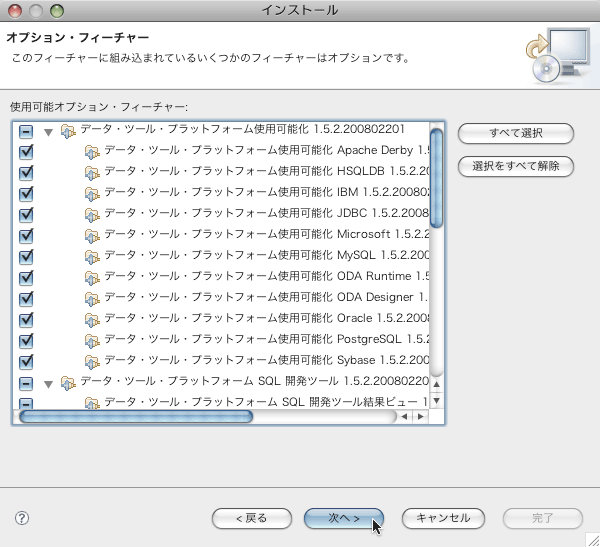Click the SQL 開発ツール結果ビュー feature icon

point(92,403)
